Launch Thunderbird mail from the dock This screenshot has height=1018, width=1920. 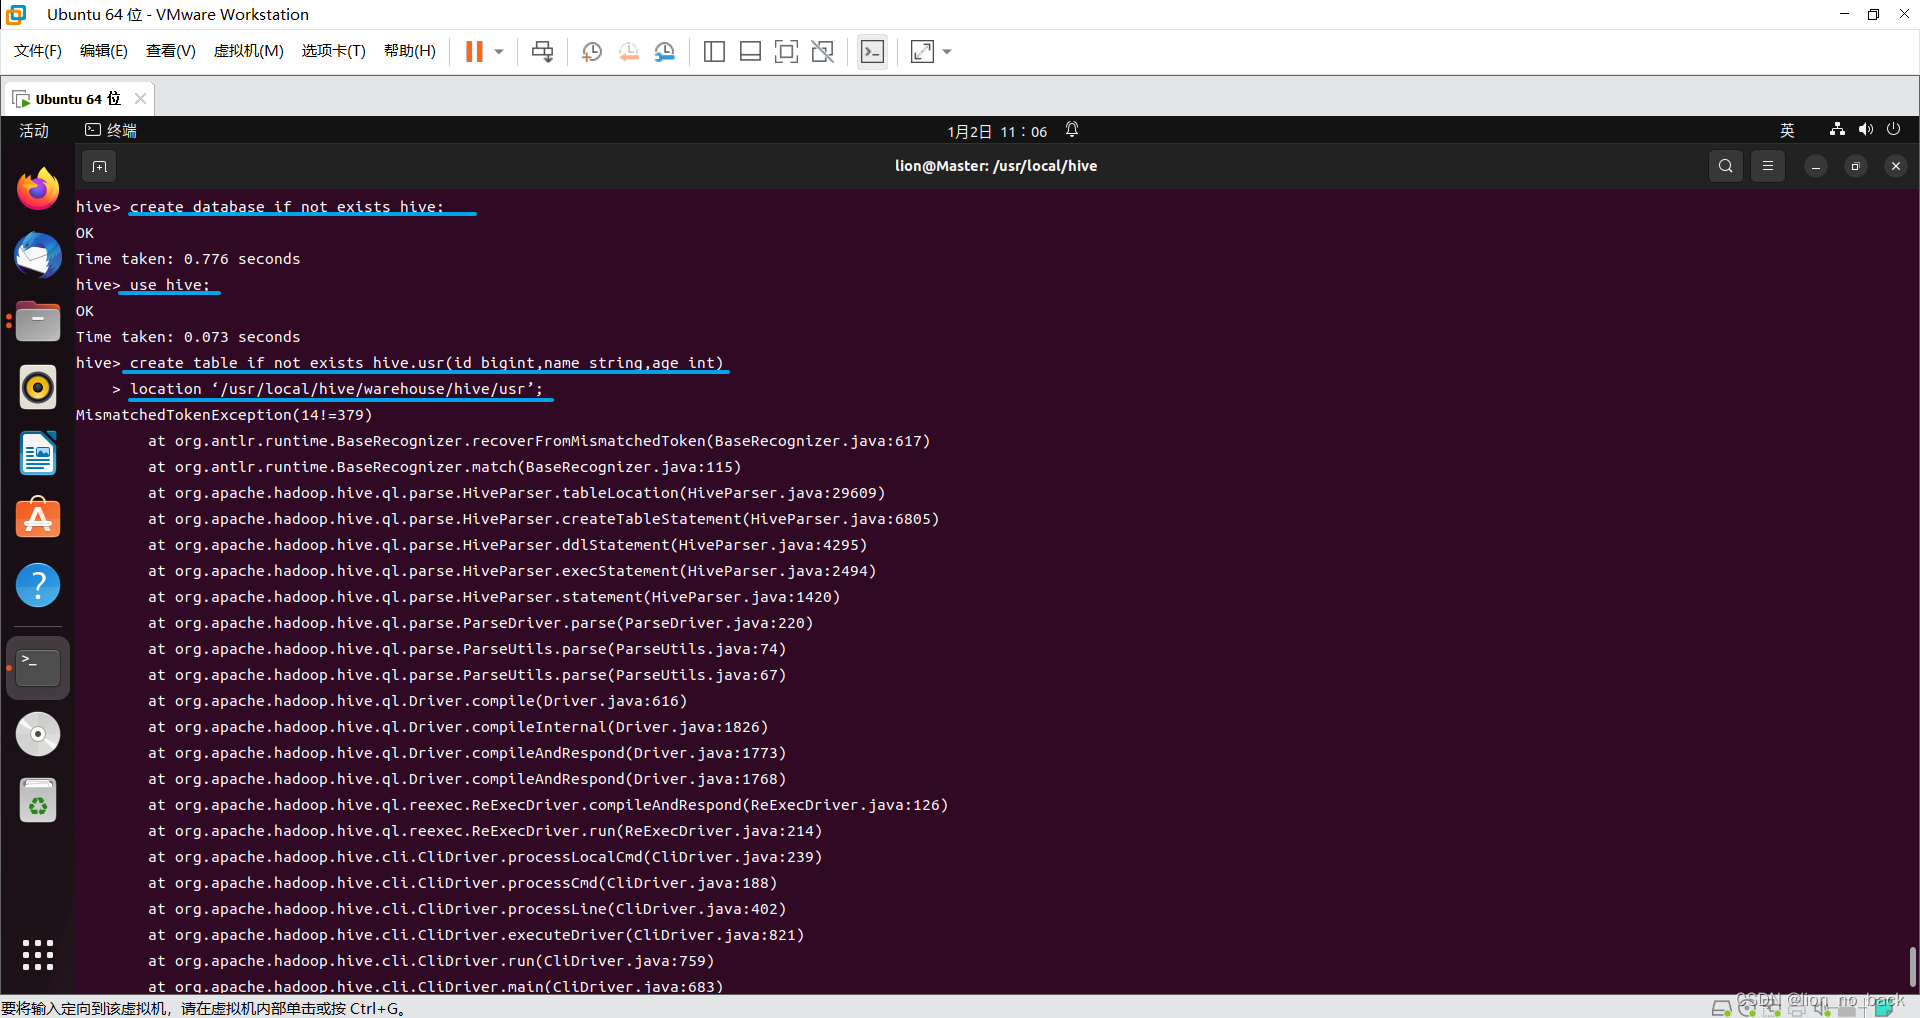[x=38, y=255]
